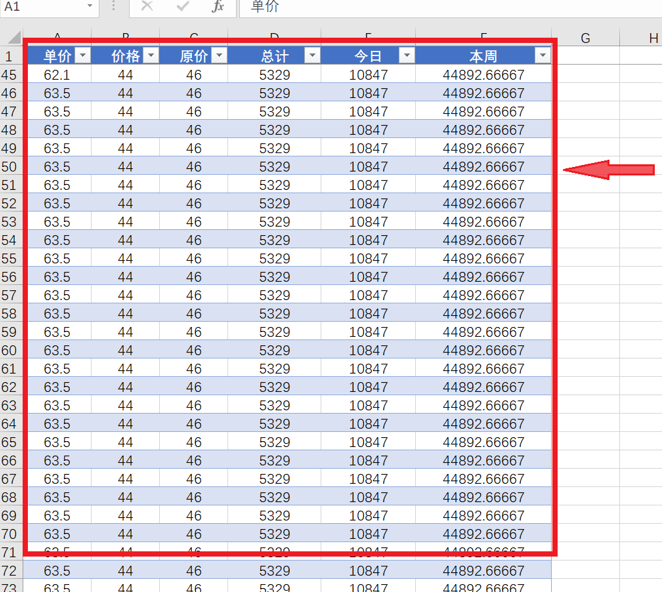Click 44892.66667 in row 45
664x593 pixels.
(483, 75)
